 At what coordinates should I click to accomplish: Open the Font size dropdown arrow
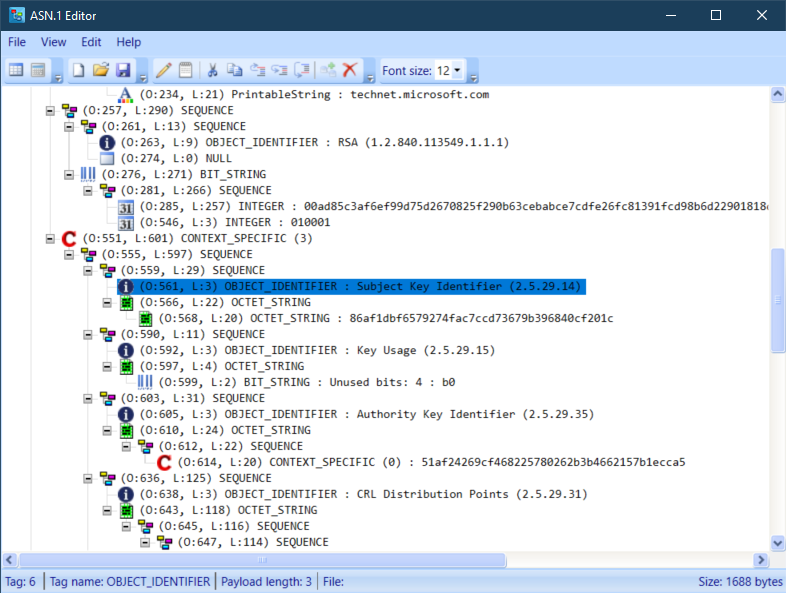tap(457, 71)
